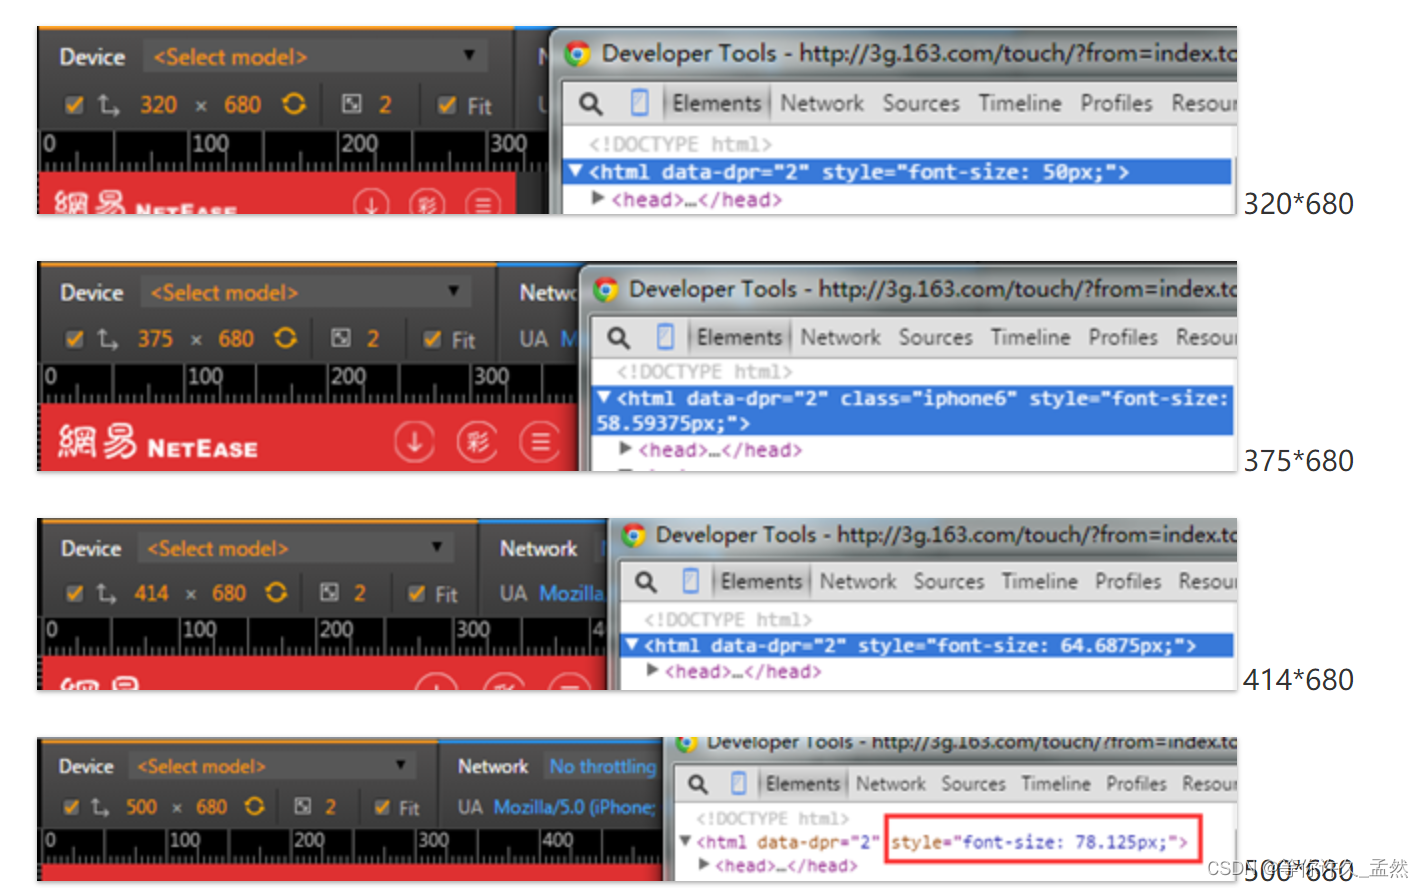The image size is (1424, 888).
Task: Open NetEase hamburger menu icon in 375-width page
Action: 540,441
